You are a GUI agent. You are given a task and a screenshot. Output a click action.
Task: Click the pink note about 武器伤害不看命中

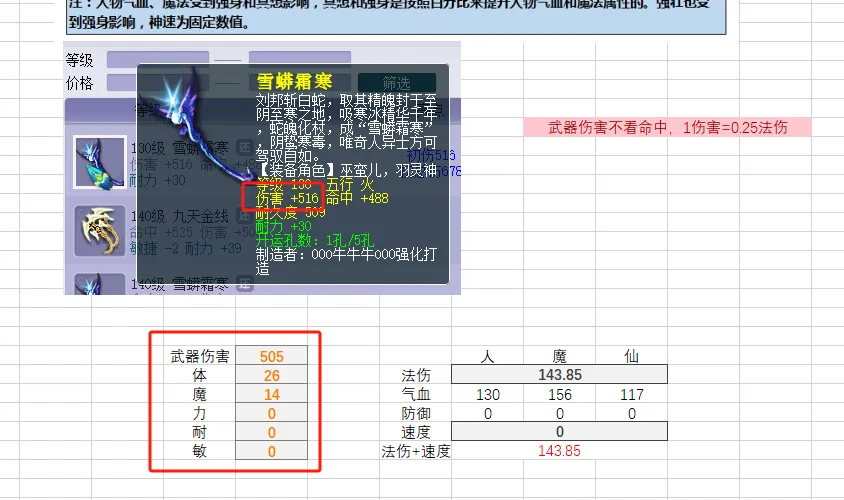667,127
